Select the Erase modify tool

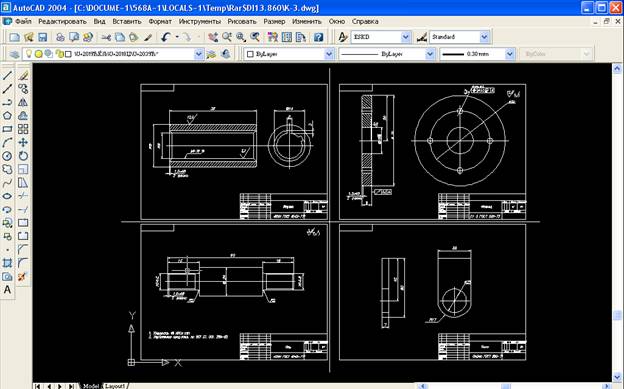tap(23, 75)
